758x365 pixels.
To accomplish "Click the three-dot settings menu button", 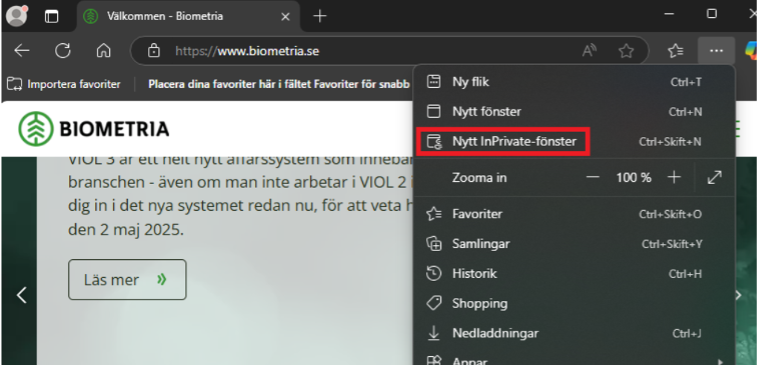I will click(x=716, y=50).
